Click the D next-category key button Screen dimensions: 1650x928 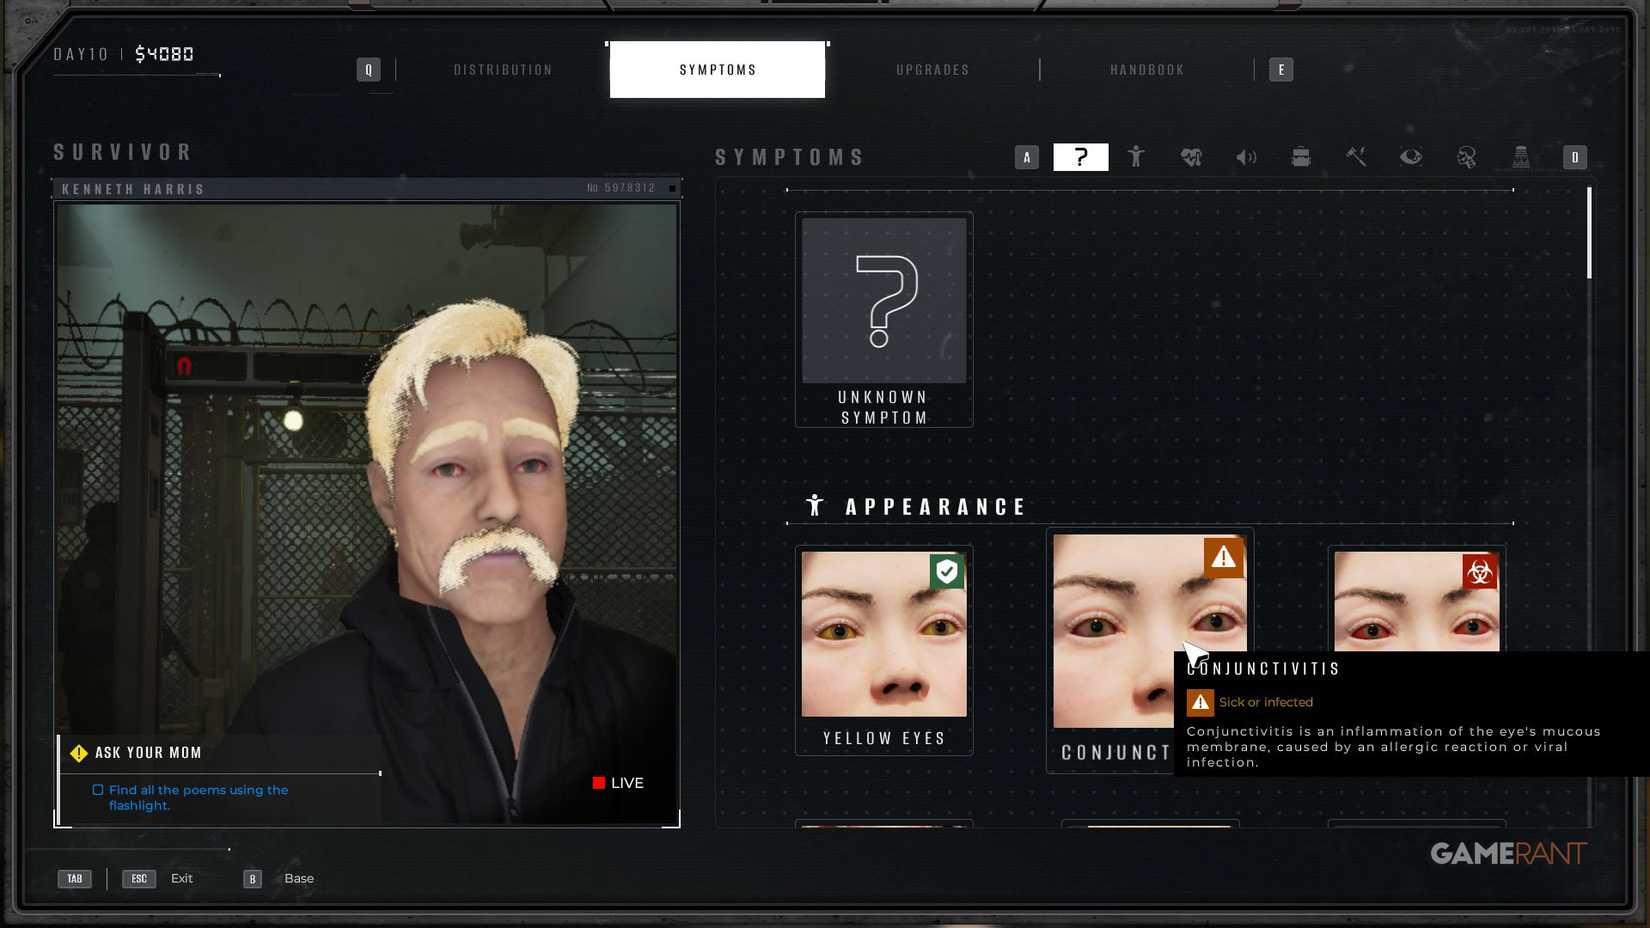(x=1575, y=157)
